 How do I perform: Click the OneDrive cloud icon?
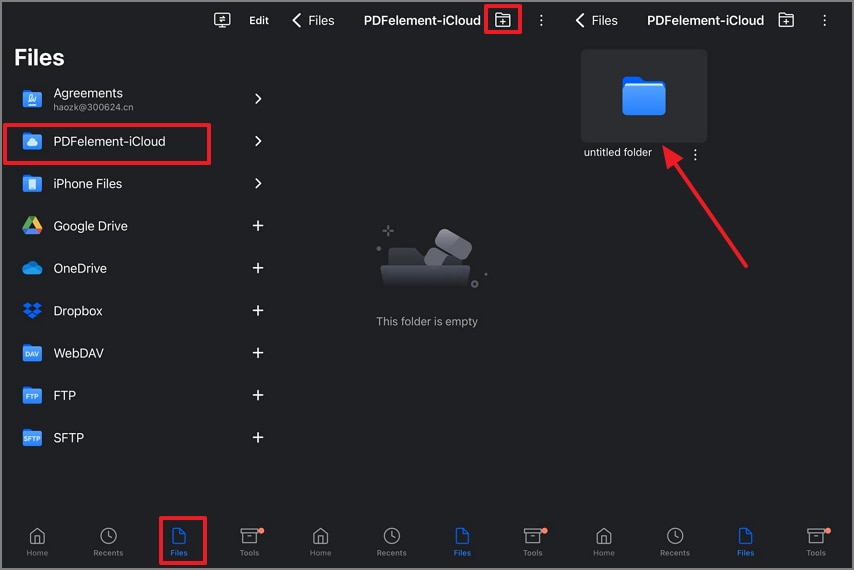click(32, 268)
